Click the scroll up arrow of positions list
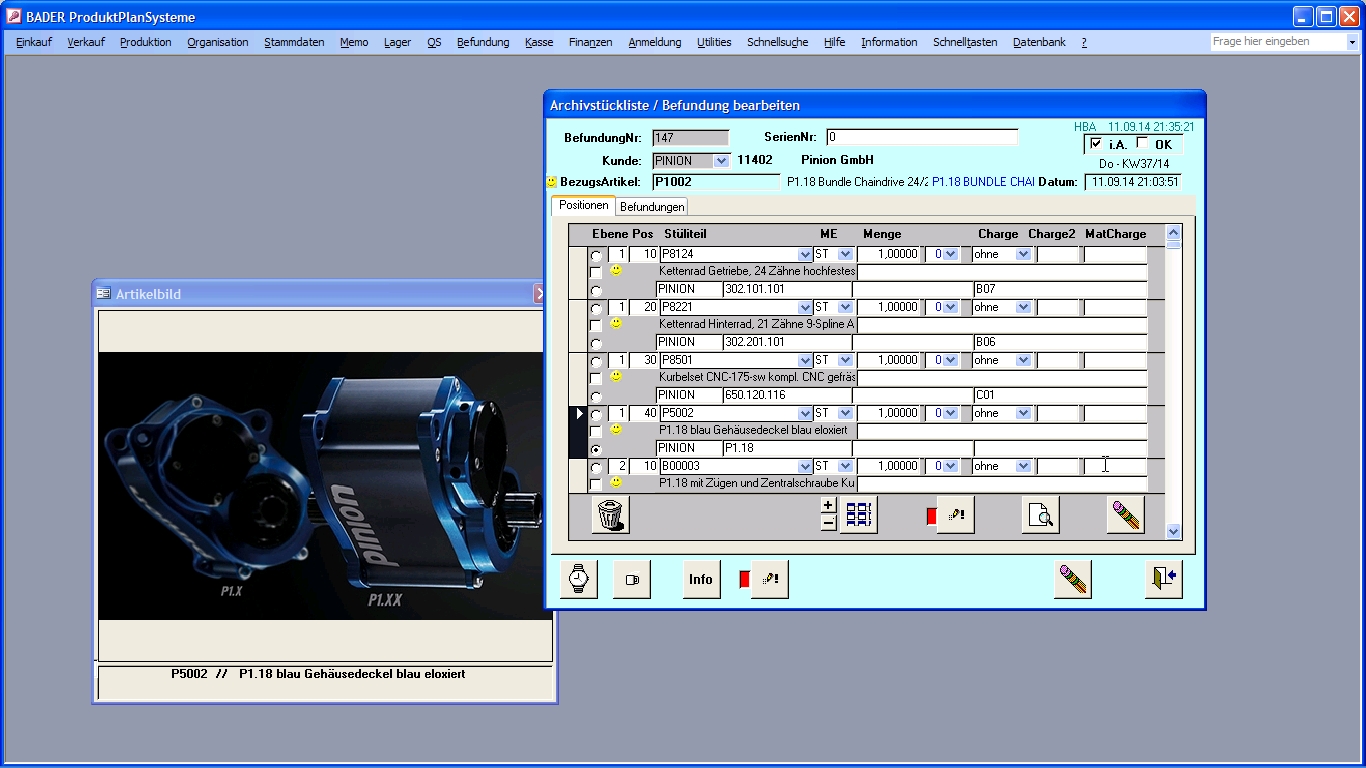The image size is (1366, 768). (1174, 232)
